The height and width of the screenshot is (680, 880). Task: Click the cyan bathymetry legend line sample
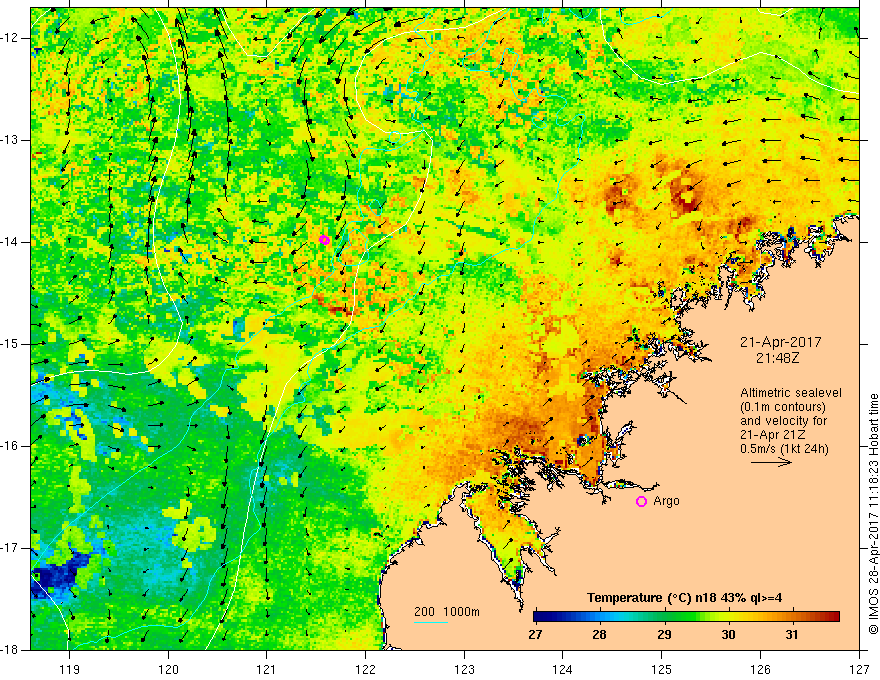tap(431, 623)
